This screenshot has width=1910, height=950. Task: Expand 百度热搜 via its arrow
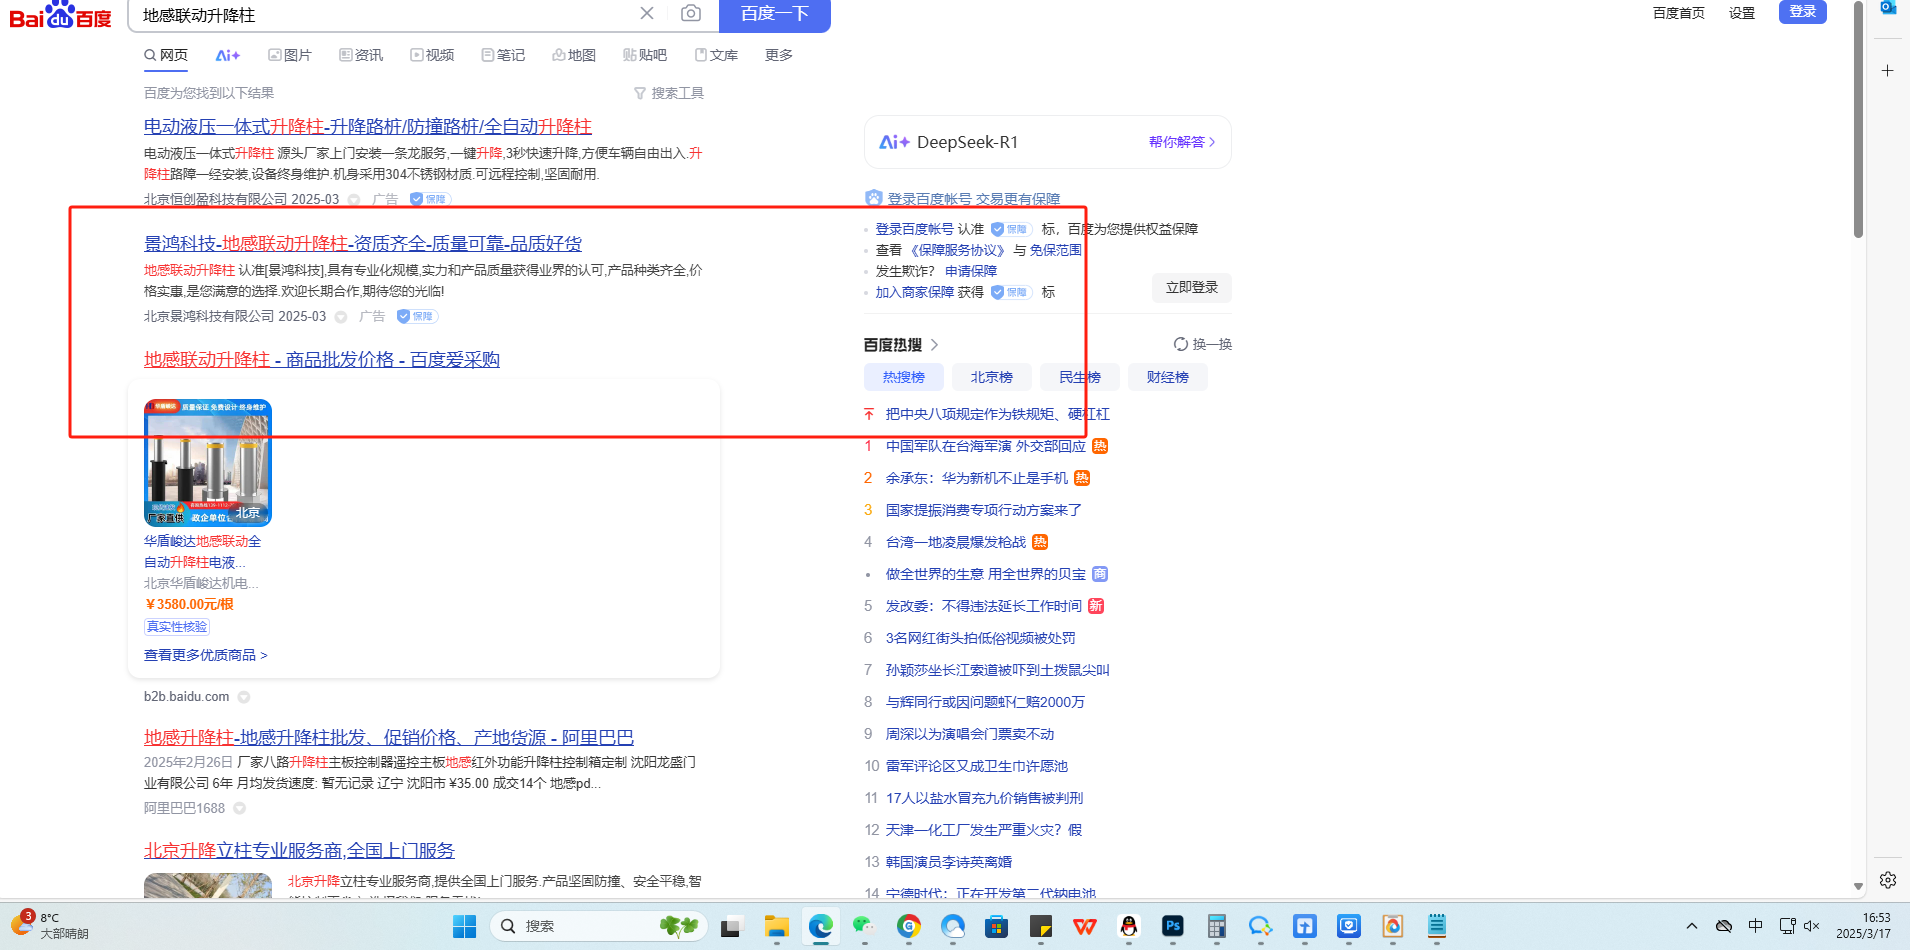[x=934, y=345]
